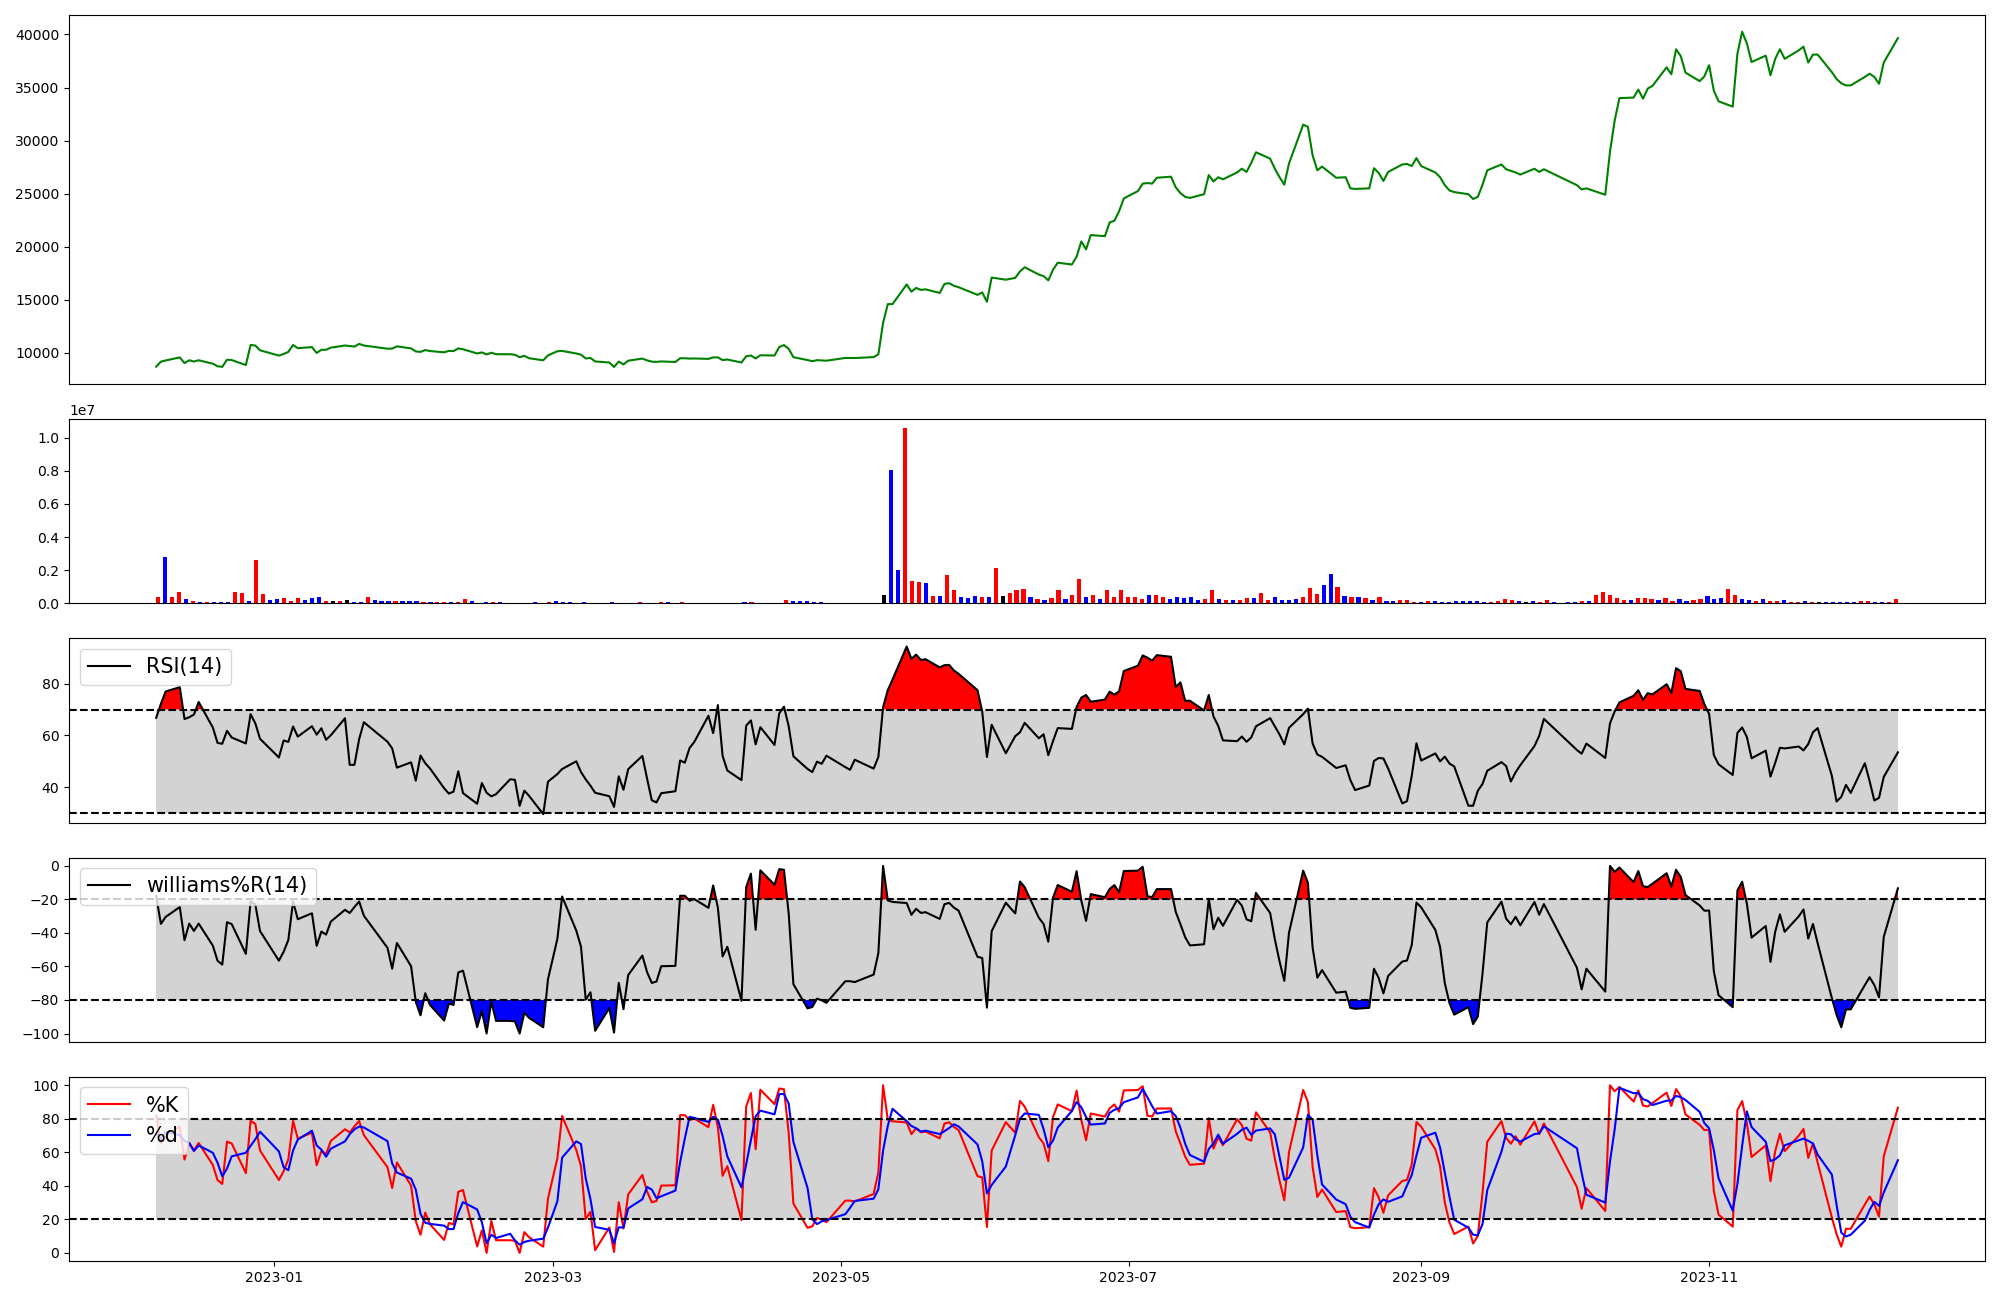The image size is (2000, 1300).
Task: Click the blue %d legend line sample
Action: (x=109, y=1135)
